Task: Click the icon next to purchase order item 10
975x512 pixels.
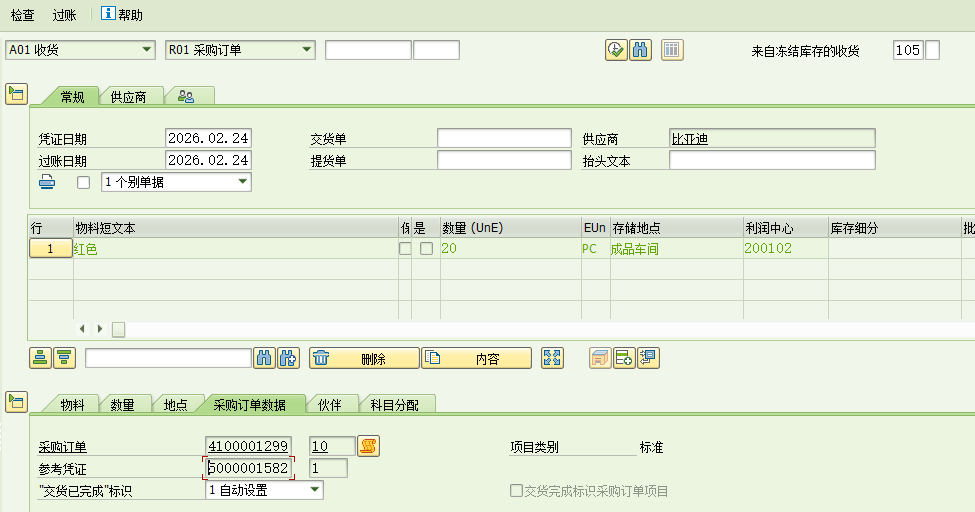Action: pyautogui.click(x=369, y=446)
